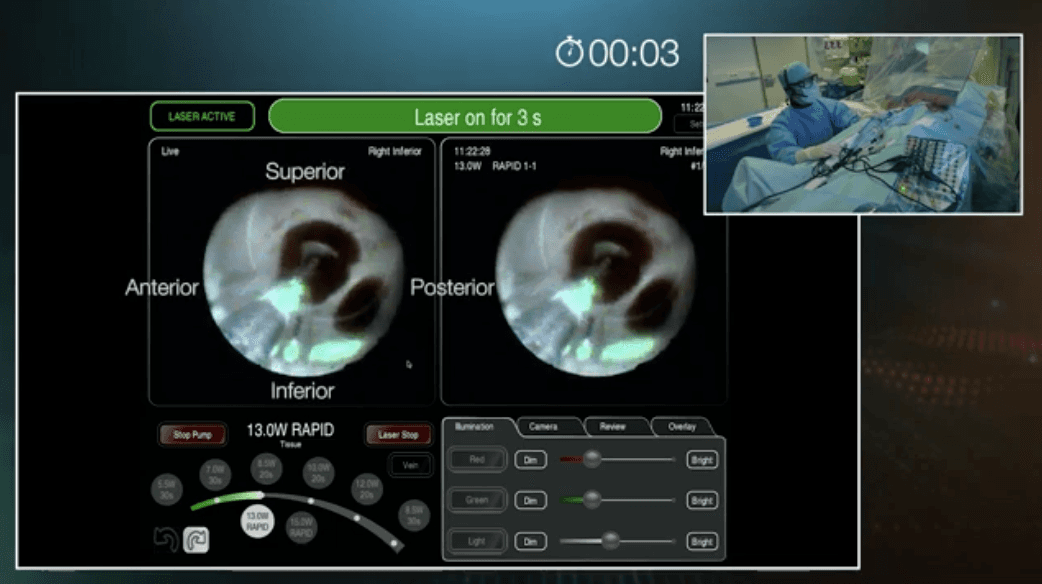Switch to the Camera tab

(544, 427)
